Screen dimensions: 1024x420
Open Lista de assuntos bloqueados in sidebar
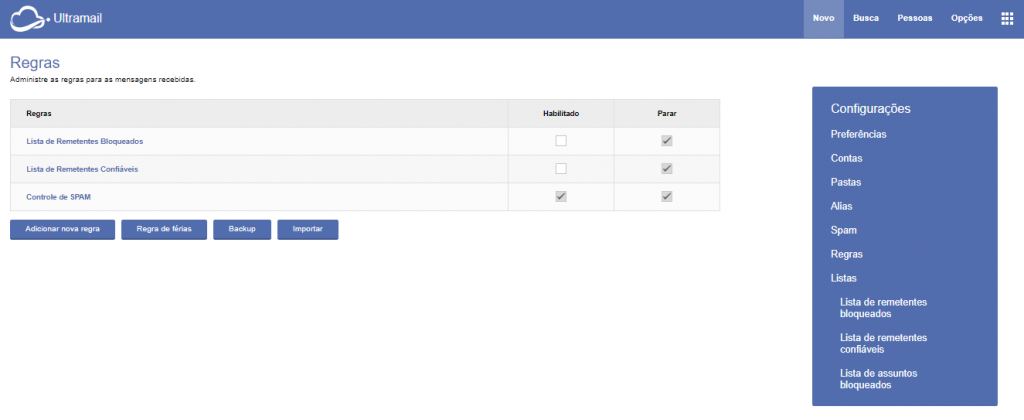[x=879, y=379]
